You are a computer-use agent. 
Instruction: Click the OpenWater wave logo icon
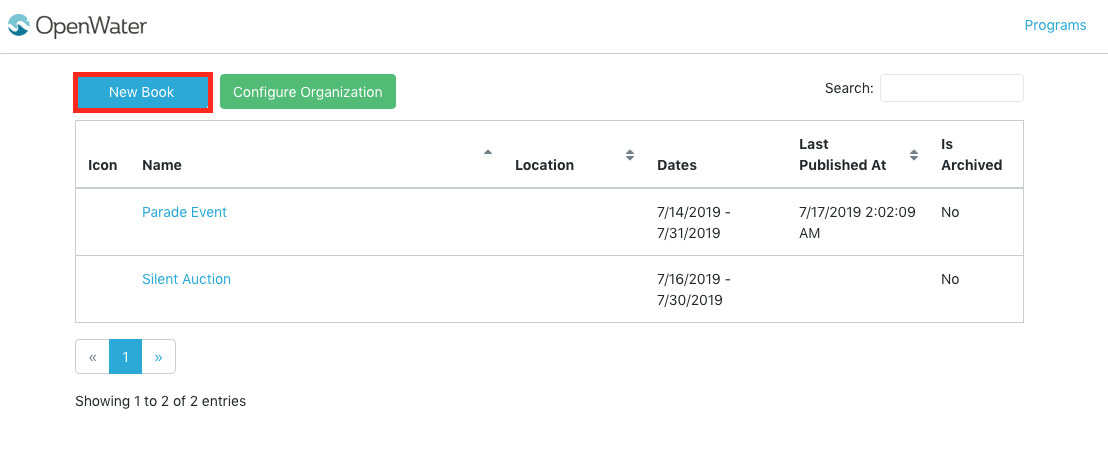point(18,25)
